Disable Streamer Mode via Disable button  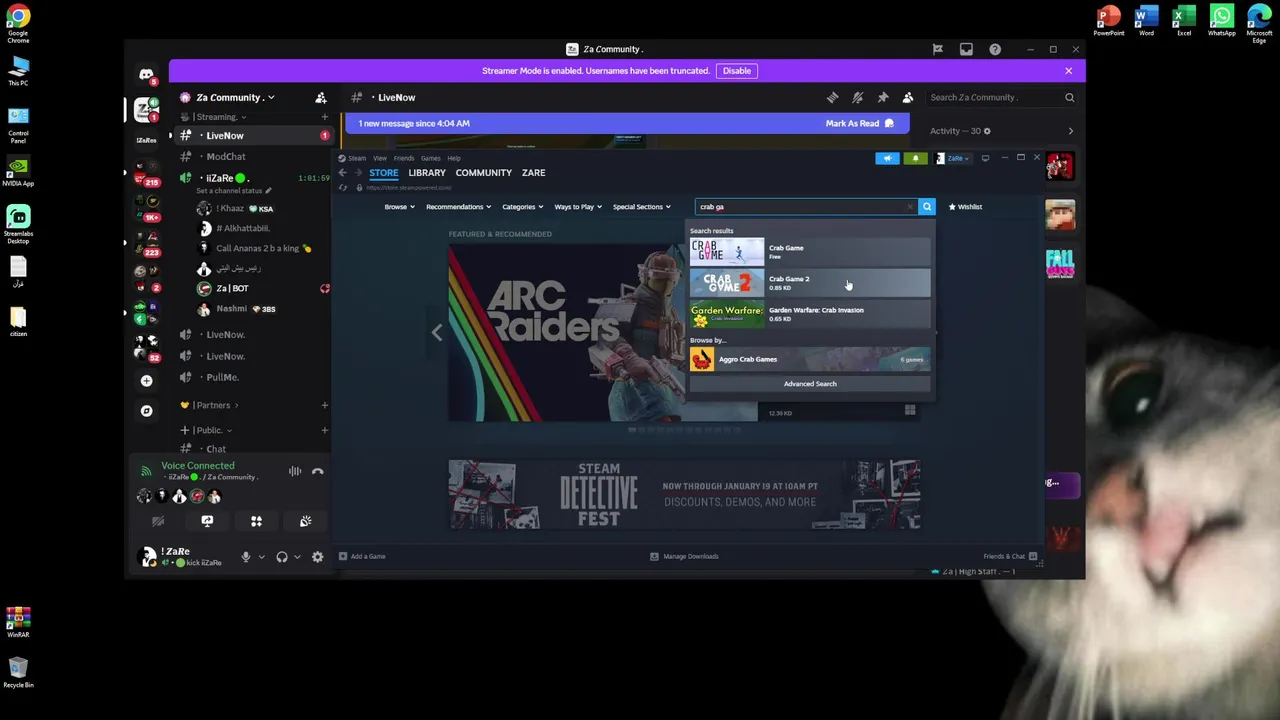click(x=737, y=71)
